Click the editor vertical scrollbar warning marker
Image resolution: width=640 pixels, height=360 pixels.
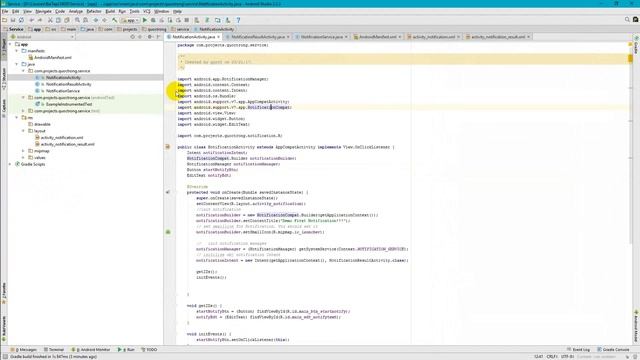coord(630,59)
